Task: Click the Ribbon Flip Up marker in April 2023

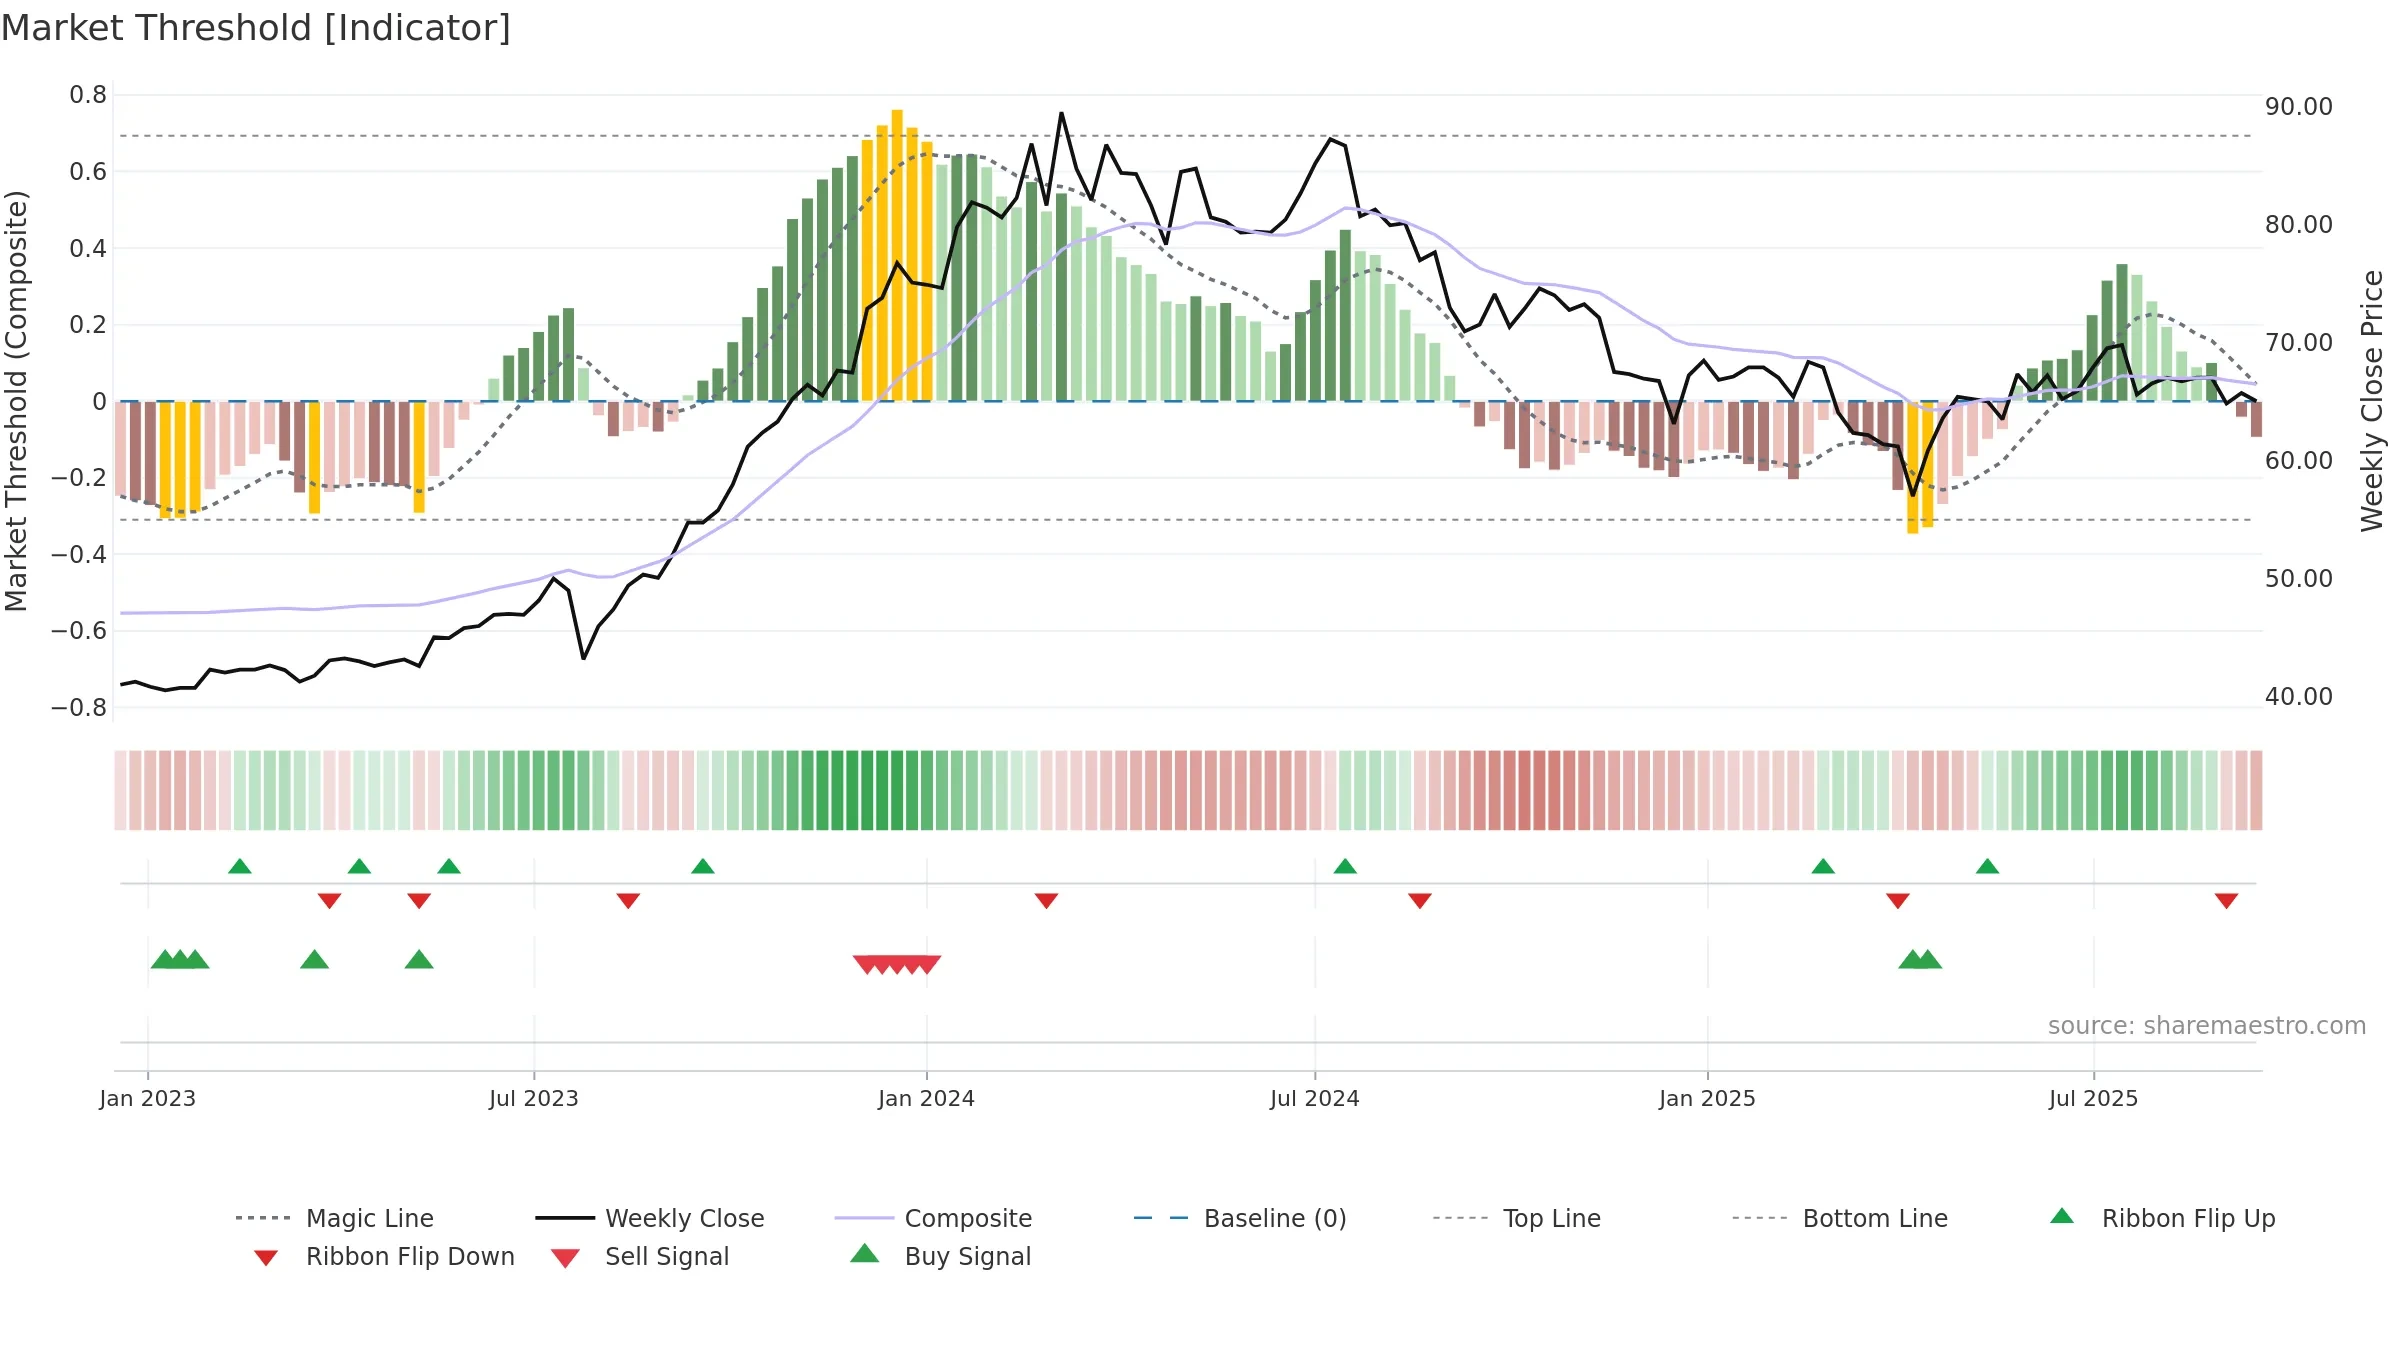Action: (359, 866)
